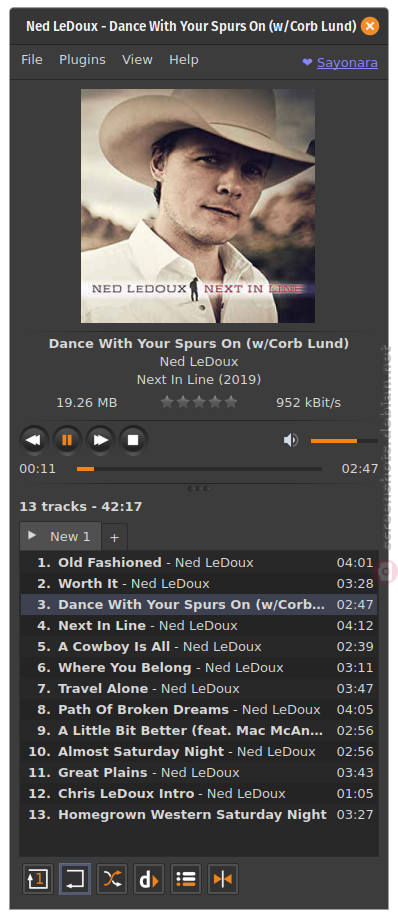Screen dimensions: 398x919
Task: Toggle repeat-one mode icon
Action: pos(38,879)
